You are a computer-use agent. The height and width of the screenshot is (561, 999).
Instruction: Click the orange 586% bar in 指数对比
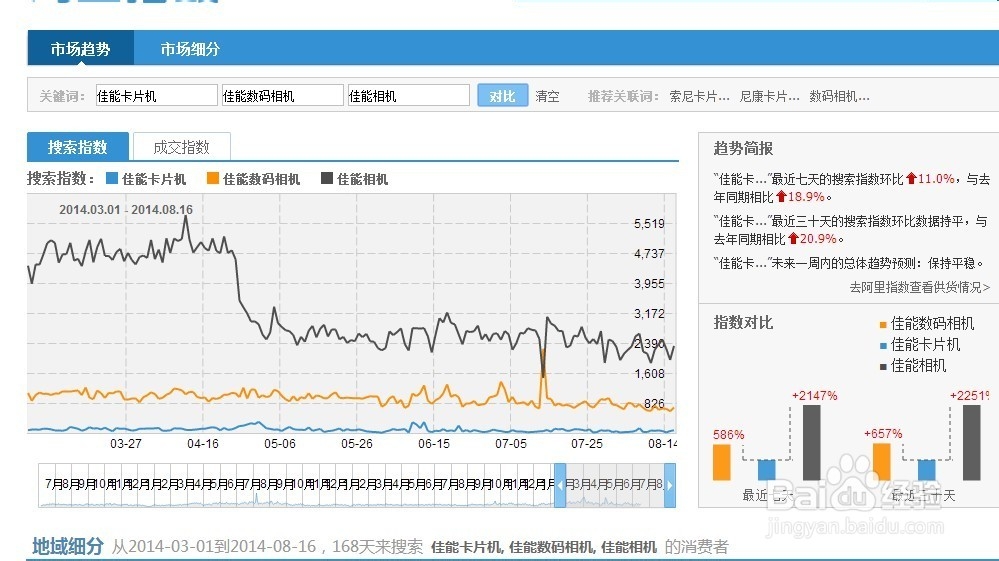click(721, 462)
